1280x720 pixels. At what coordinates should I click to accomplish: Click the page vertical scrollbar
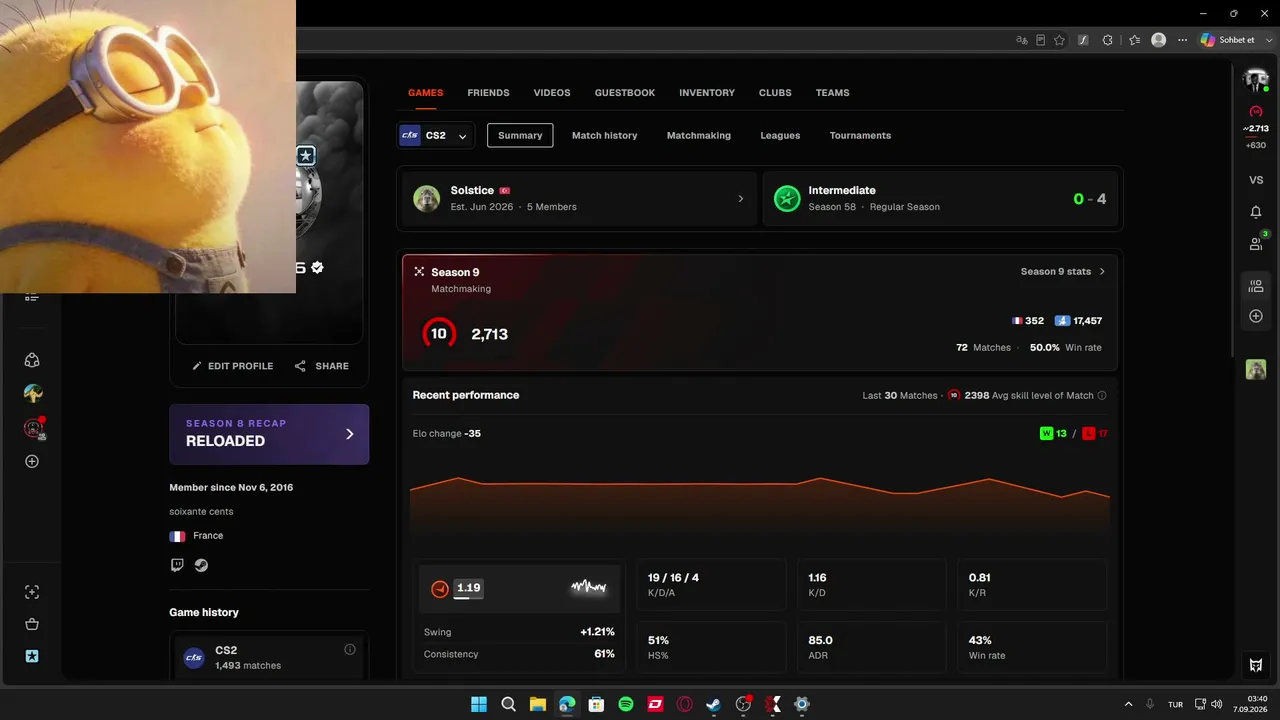pyautogui.click(x=1234, y=210)
